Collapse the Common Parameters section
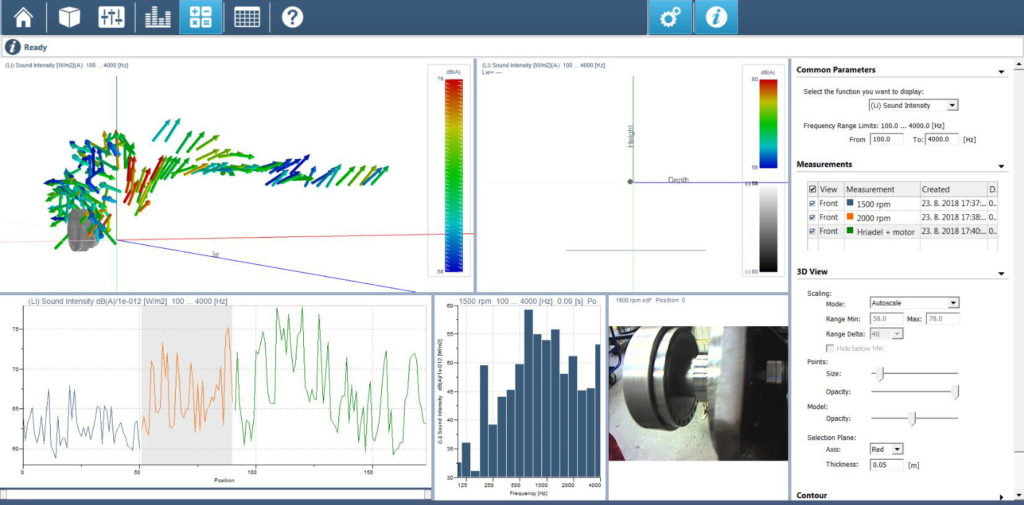The image size is (1024, 505). tap(1002, 71)
